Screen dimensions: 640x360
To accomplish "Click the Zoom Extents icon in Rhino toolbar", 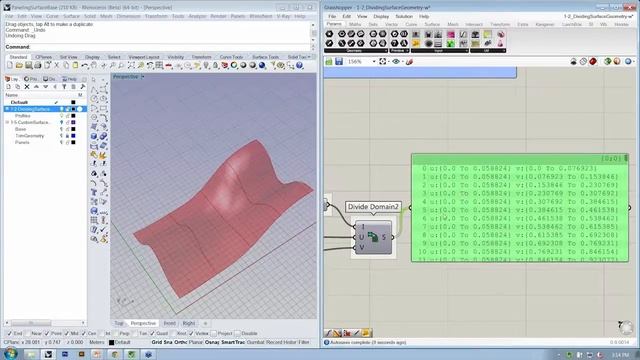I will pos(131,65).
